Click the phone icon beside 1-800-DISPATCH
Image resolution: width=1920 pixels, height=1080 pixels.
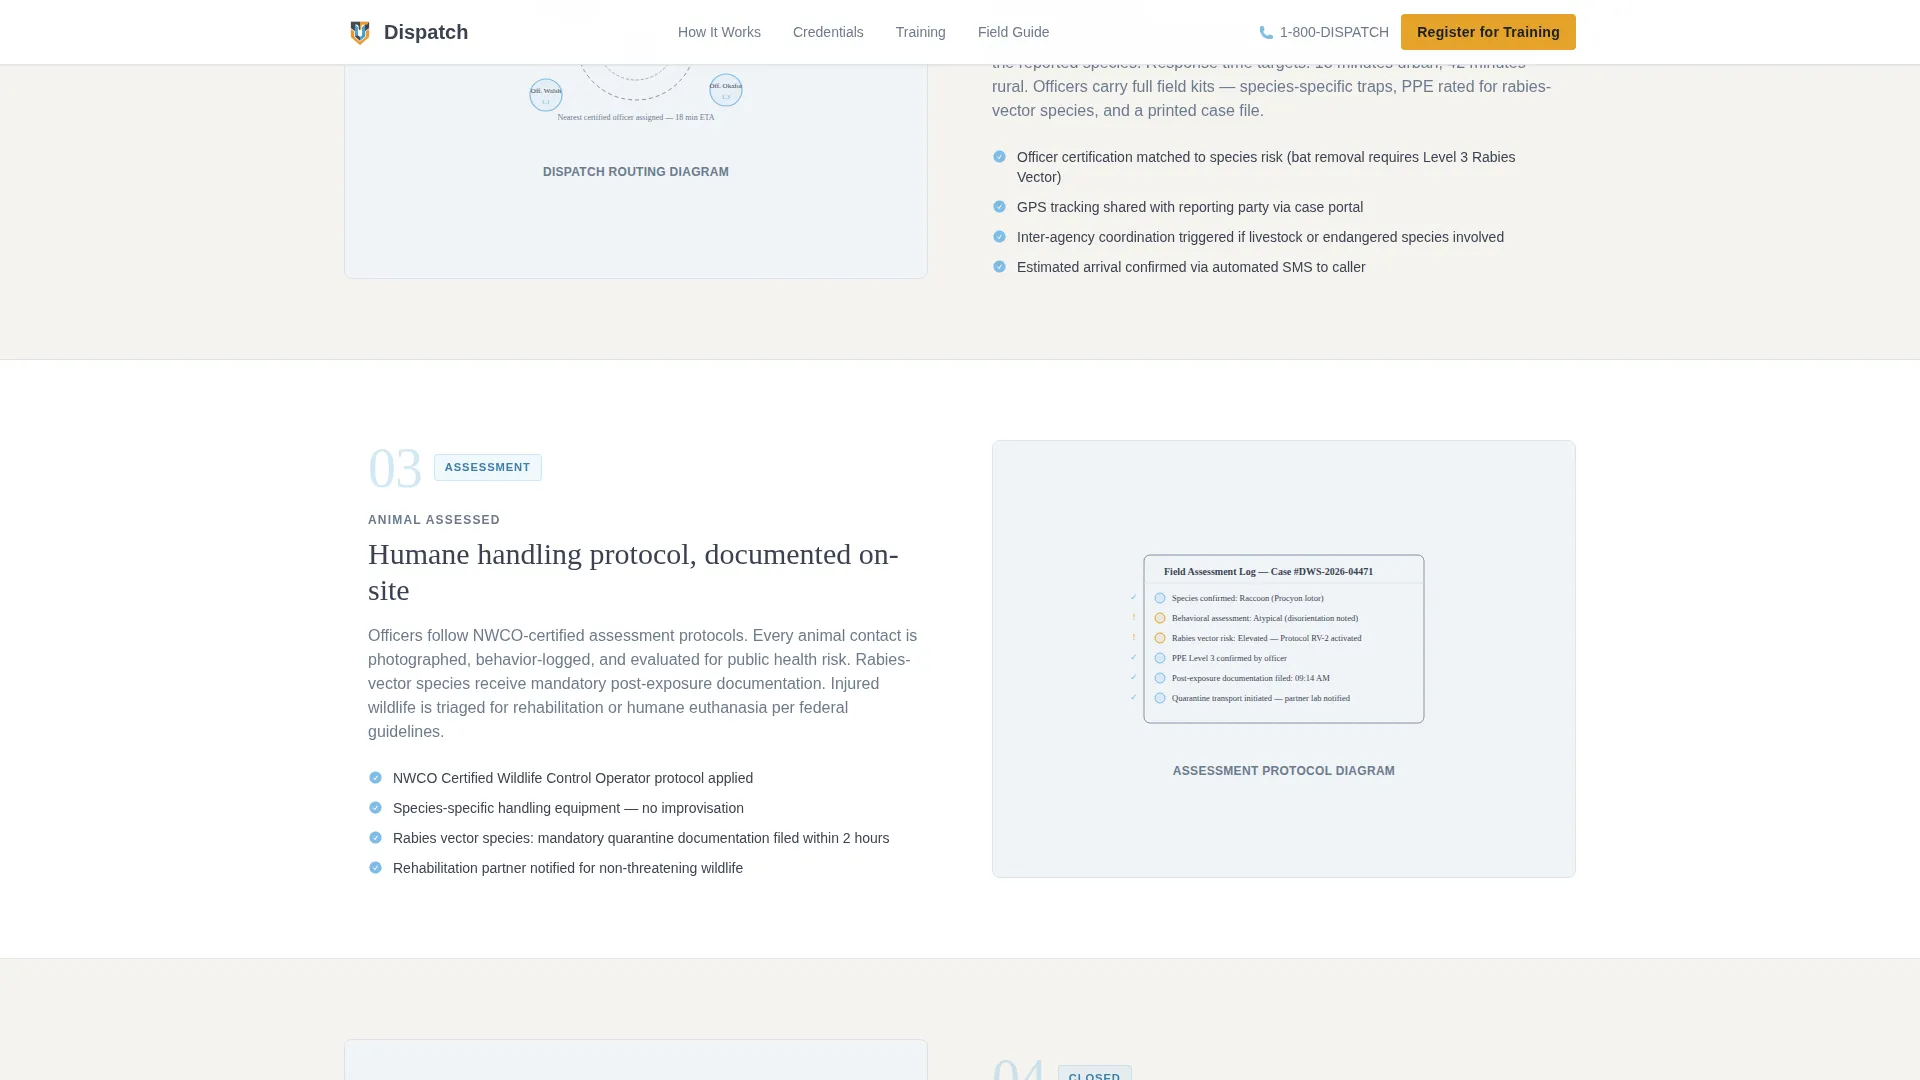tap(1266, 32)
